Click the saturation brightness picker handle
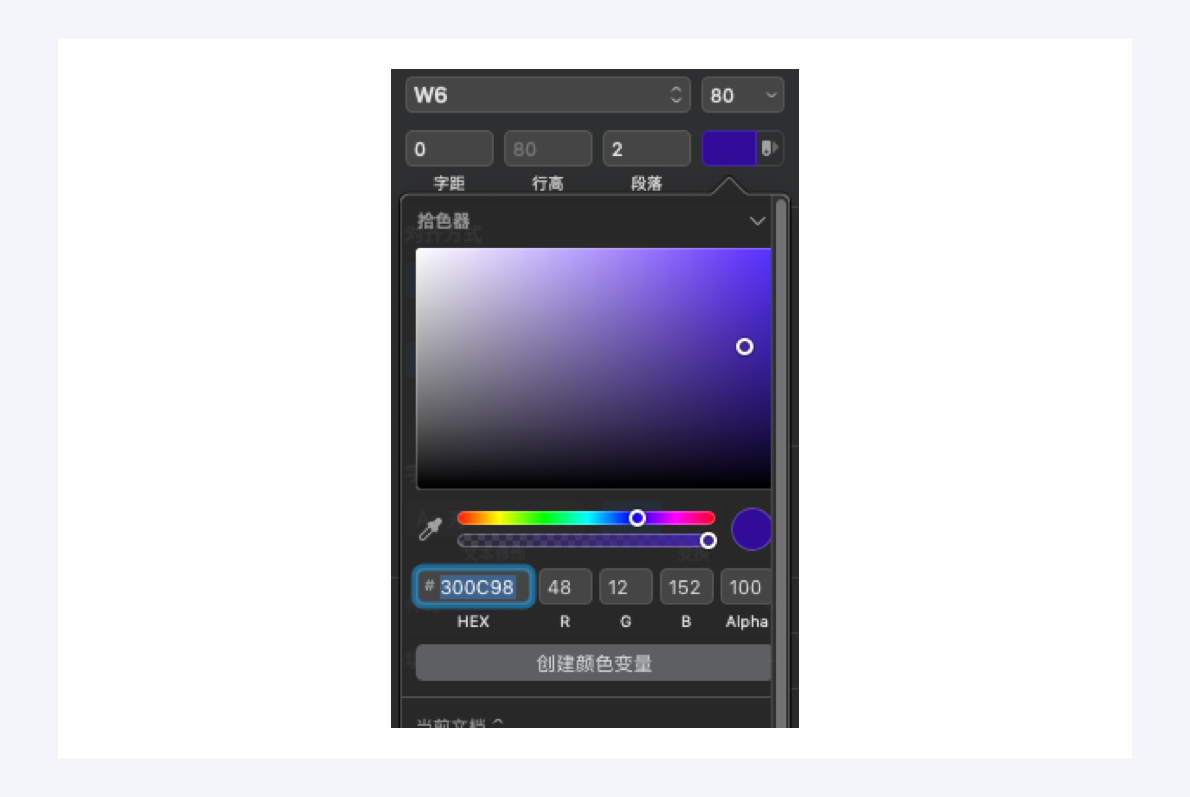This screenshot has width=1190, height=797. click(745, 347)
